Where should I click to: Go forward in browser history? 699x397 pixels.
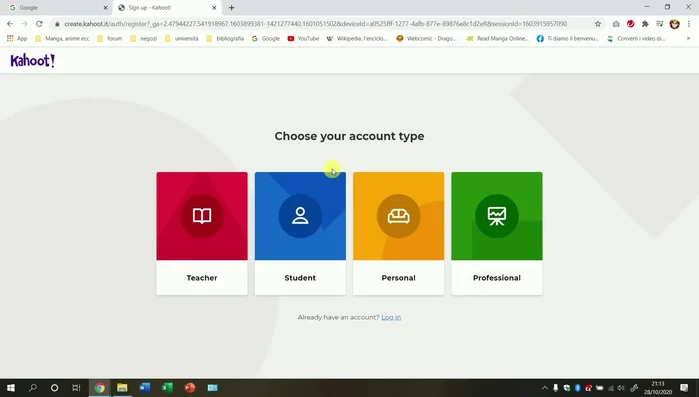25,24
